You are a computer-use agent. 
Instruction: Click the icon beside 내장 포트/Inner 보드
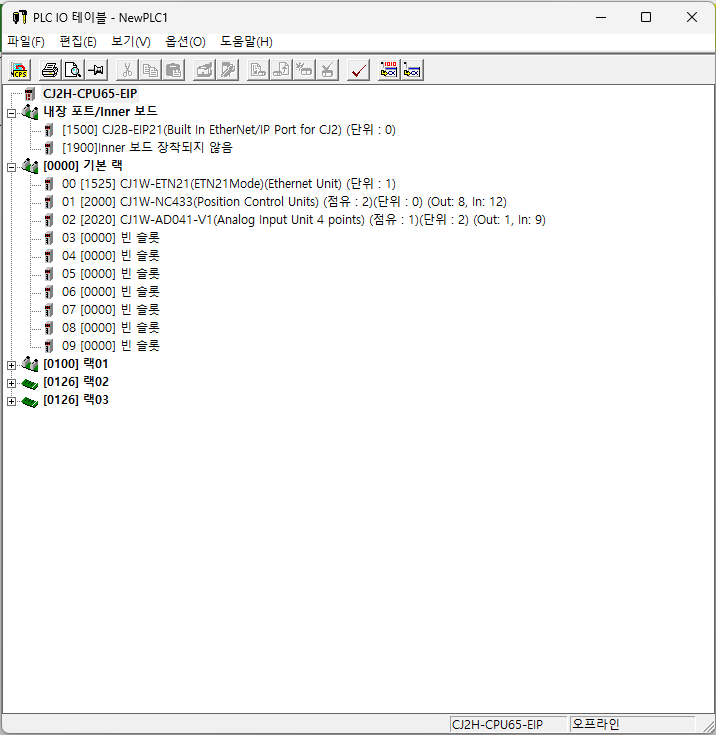click(30, 112)
